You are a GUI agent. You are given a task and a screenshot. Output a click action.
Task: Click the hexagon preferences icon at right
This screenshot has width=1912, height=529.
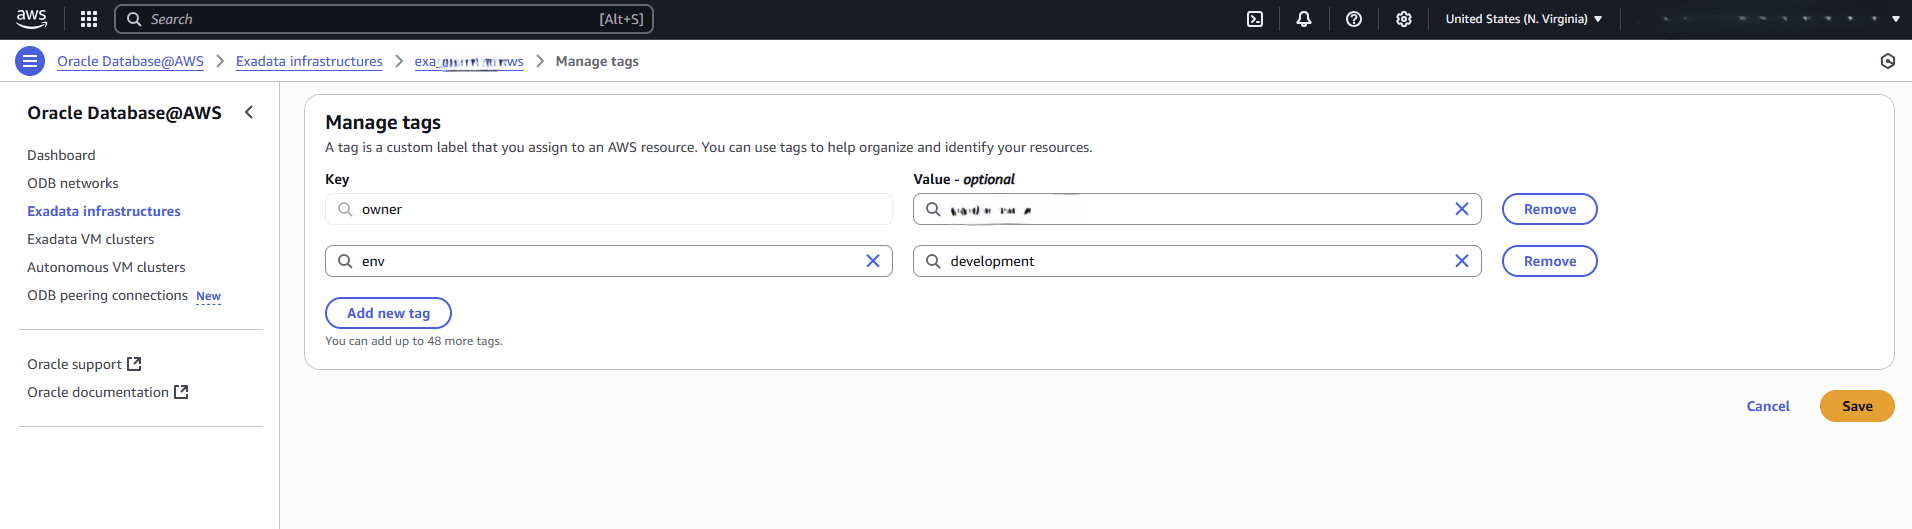tap(1888, 61)
